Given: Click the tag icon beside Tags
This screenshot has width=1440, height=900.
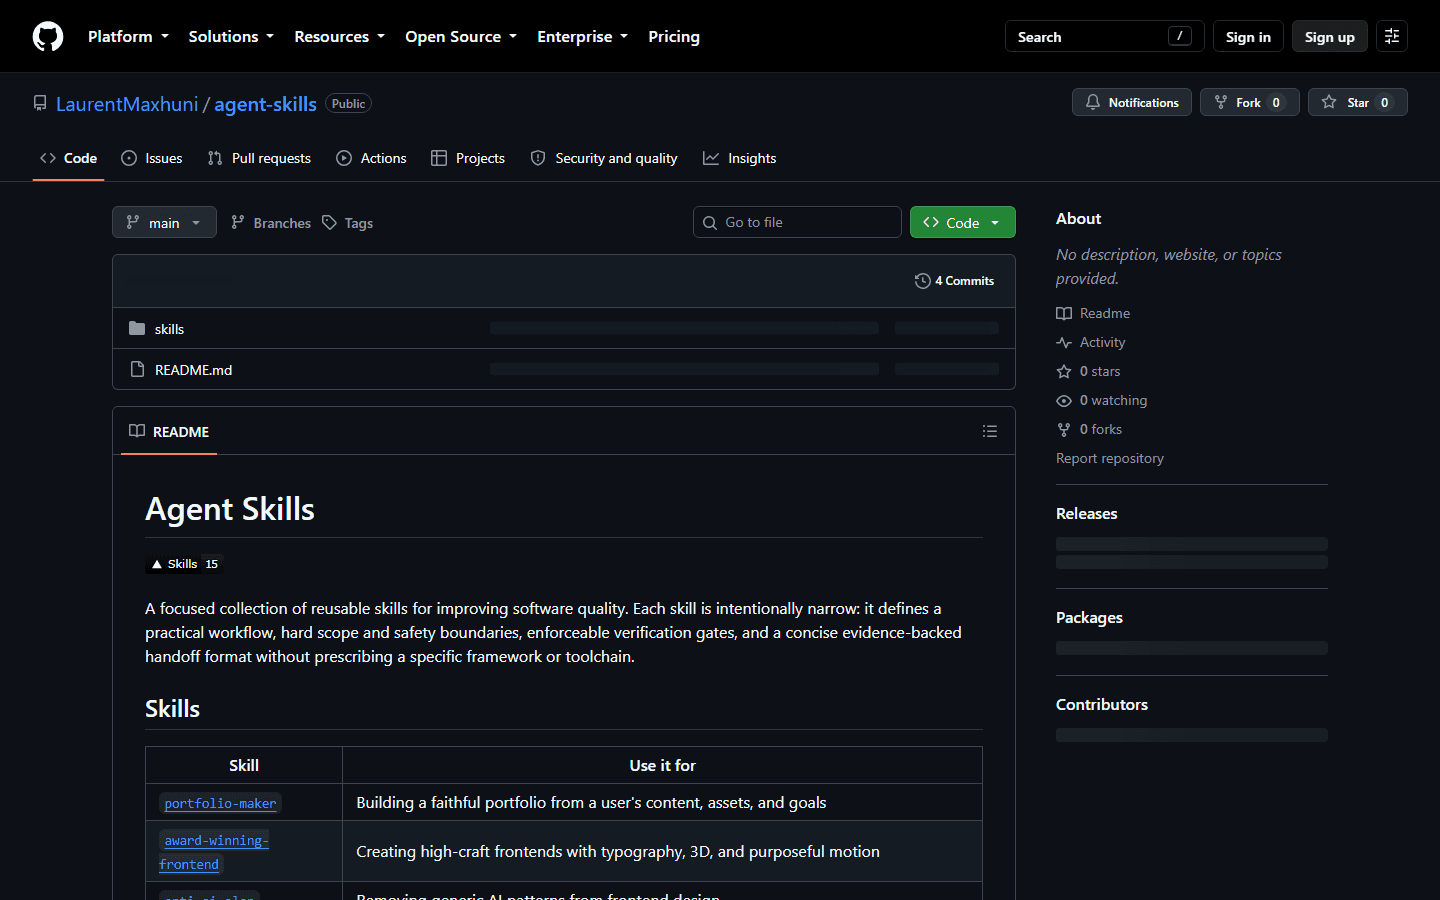Looking at the screenshot, I should 330,222.
